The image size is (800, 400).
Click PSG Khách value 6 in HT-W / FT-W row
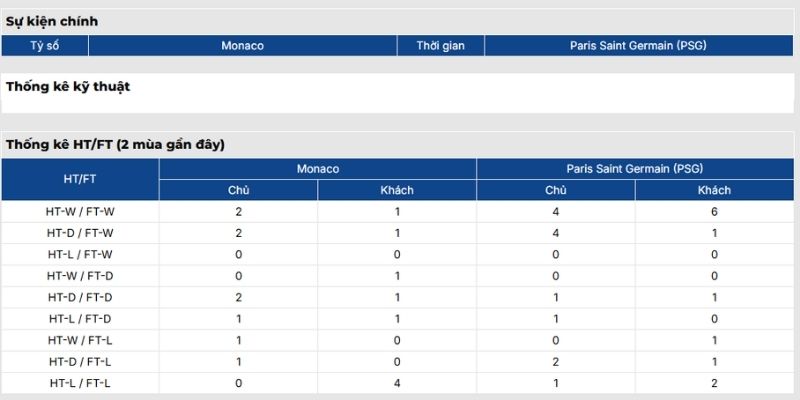tap(714, 212)
